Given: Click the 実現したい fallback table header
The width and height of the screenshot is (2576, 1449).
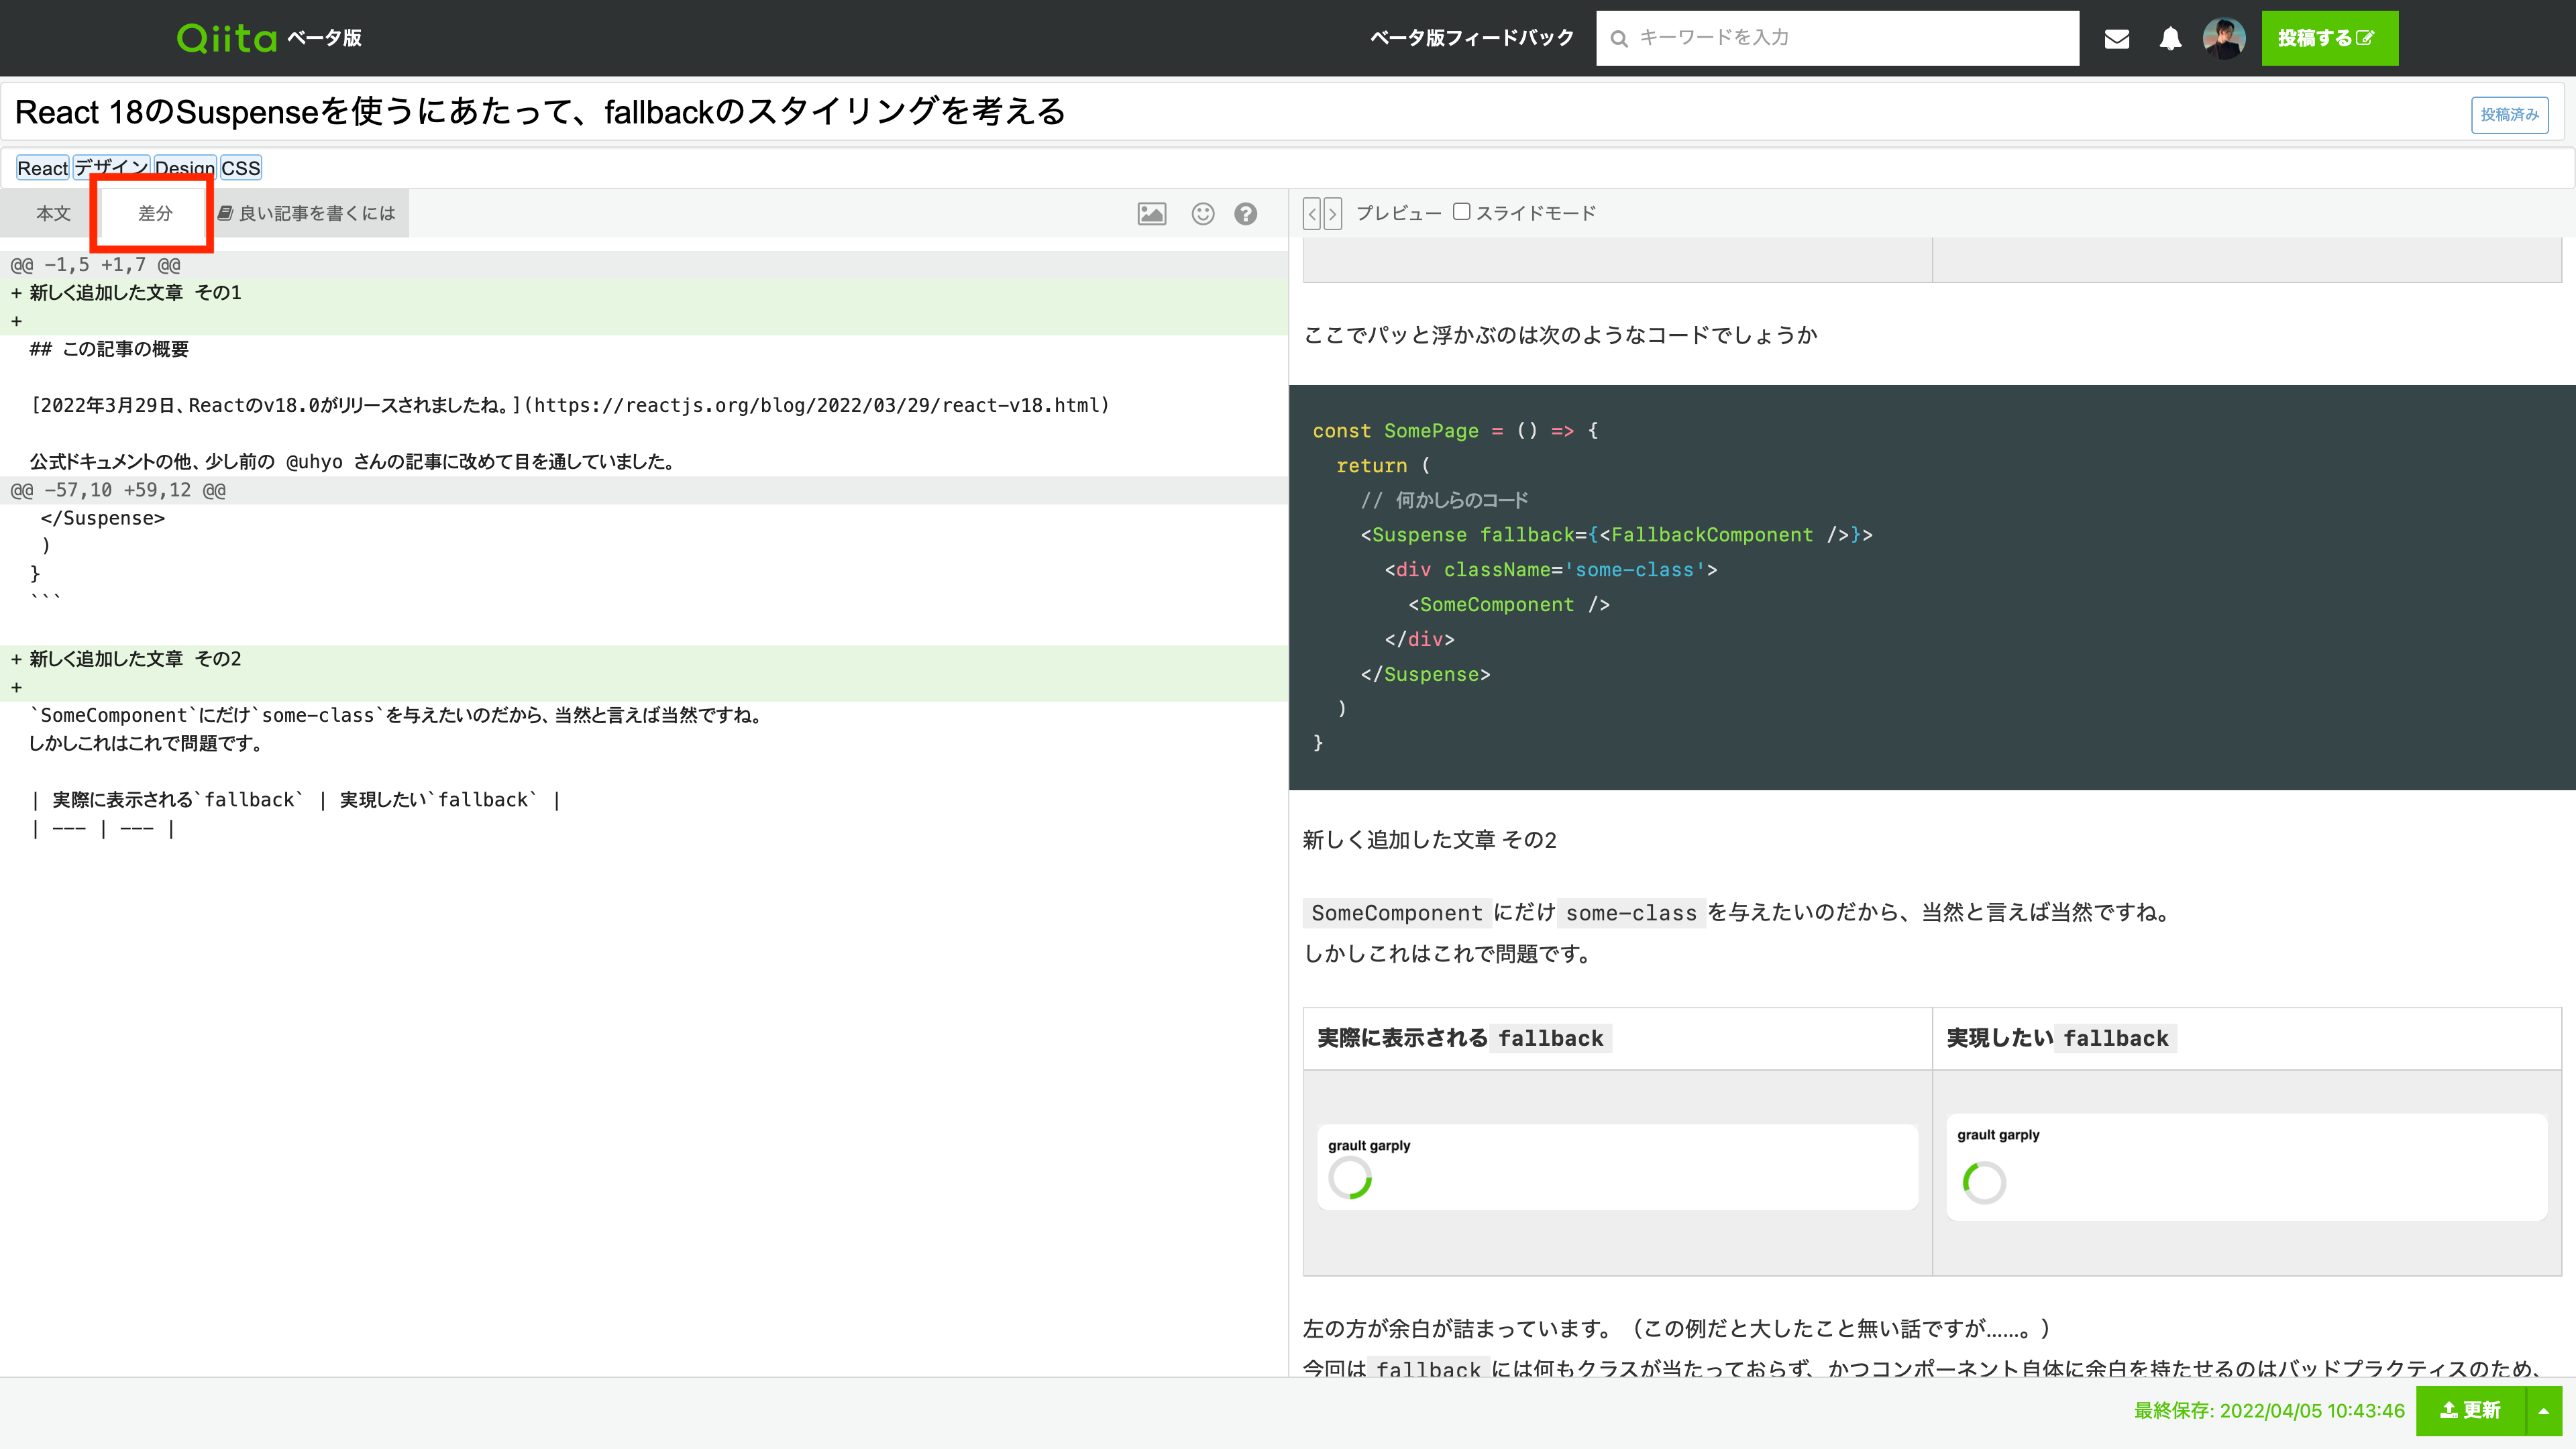Looking at the screenshot, I should tap(2247, 1038).
